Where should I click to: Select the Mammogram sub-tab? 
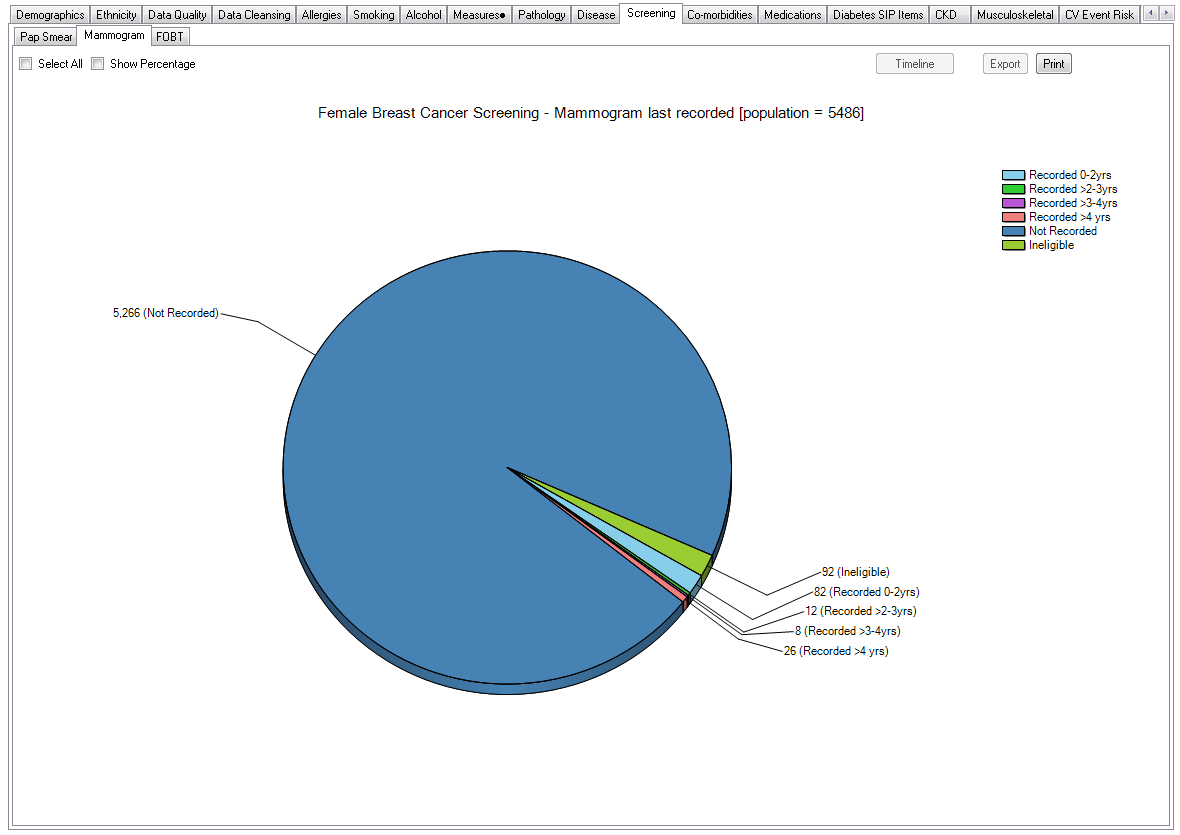coord(114,35)
